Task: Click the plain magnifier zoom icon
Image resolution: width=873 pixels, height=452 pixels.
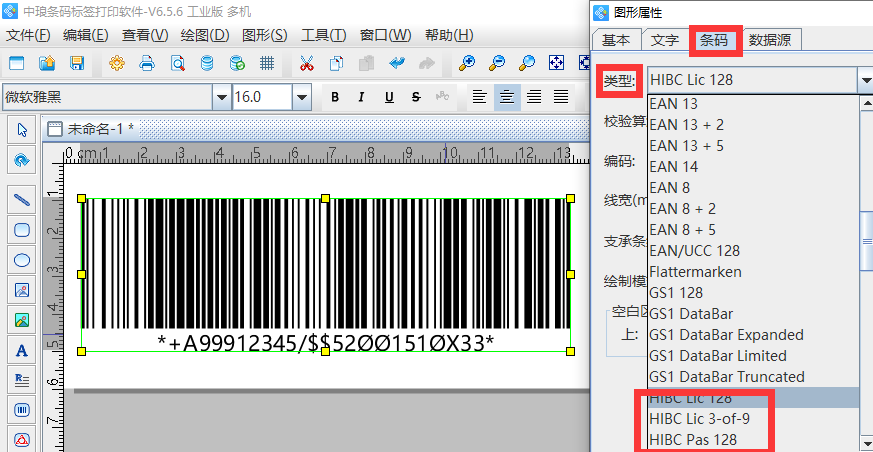Action: [x=527, y=63]
